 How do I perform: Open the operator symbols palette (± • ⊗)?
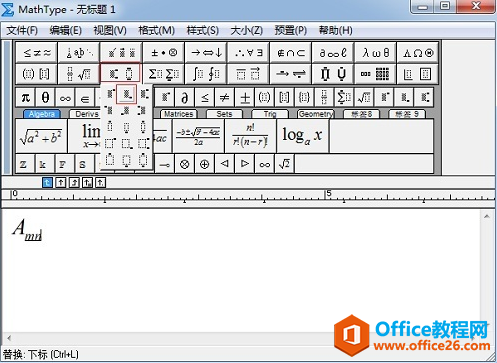coord(164,52)
